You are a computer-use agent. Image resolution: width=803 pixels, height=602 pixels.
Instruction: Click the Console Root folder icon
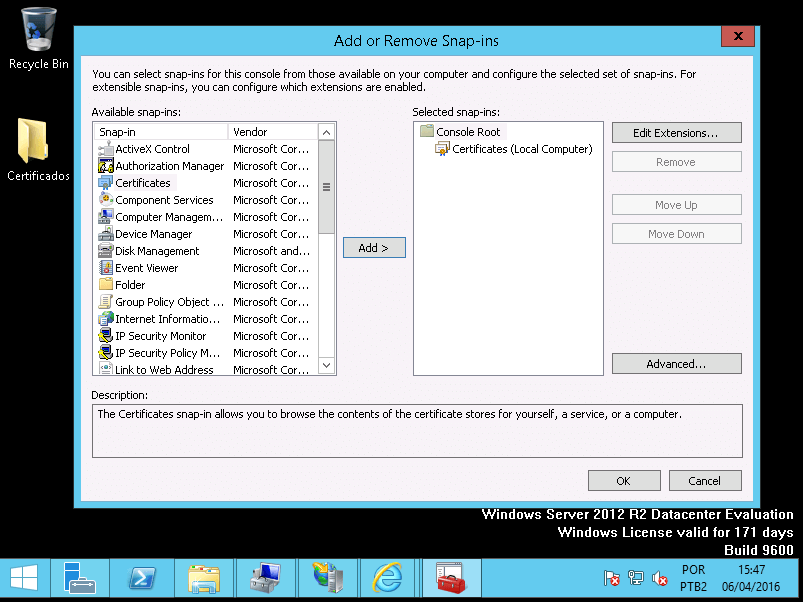click(x=427, y=131)
